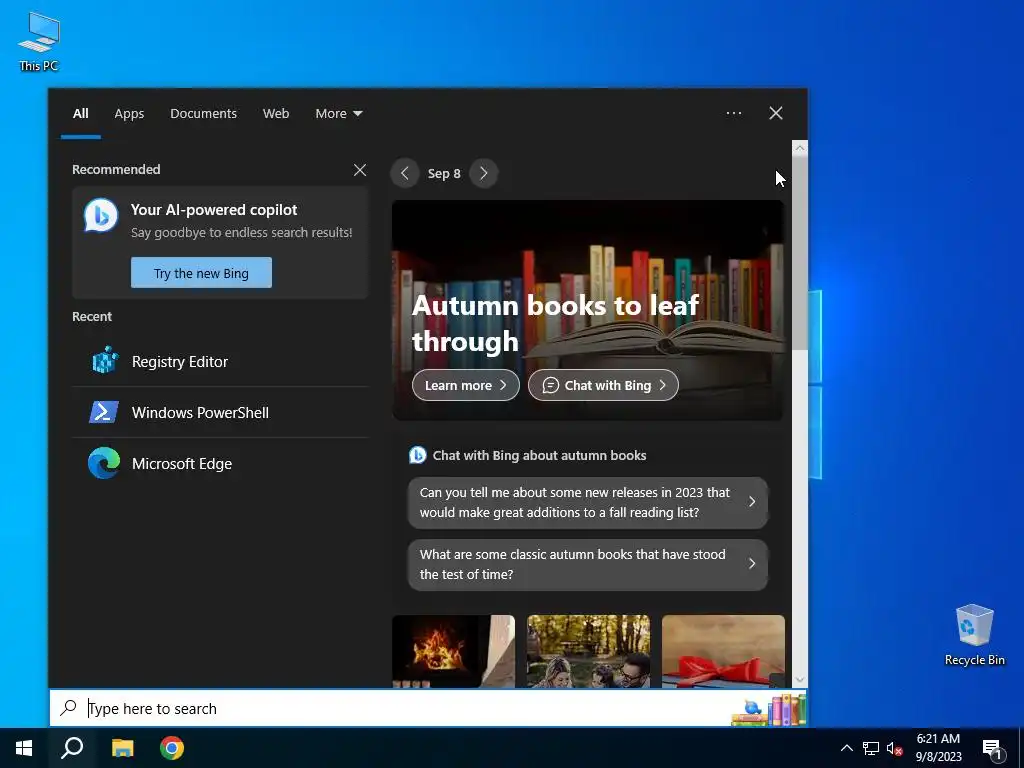Click the Your AI-powered copilot heading
1024x768 pixels.
click(x=214, y=210)
